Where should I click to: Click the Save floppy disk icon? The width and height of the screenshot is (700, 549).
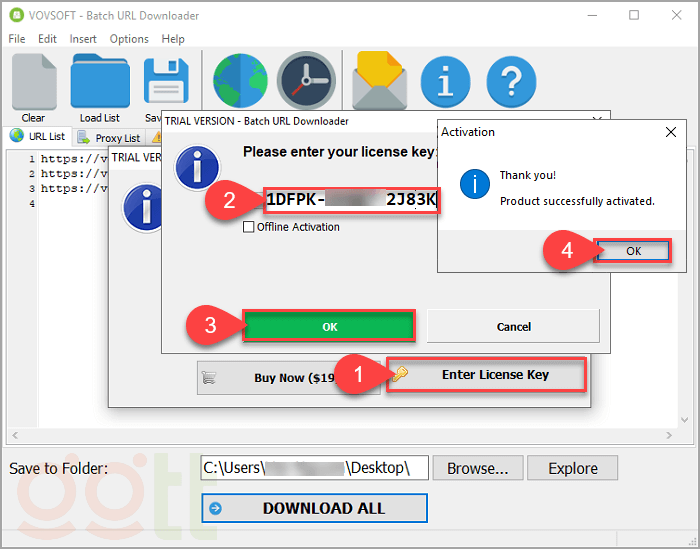(165, 80)
